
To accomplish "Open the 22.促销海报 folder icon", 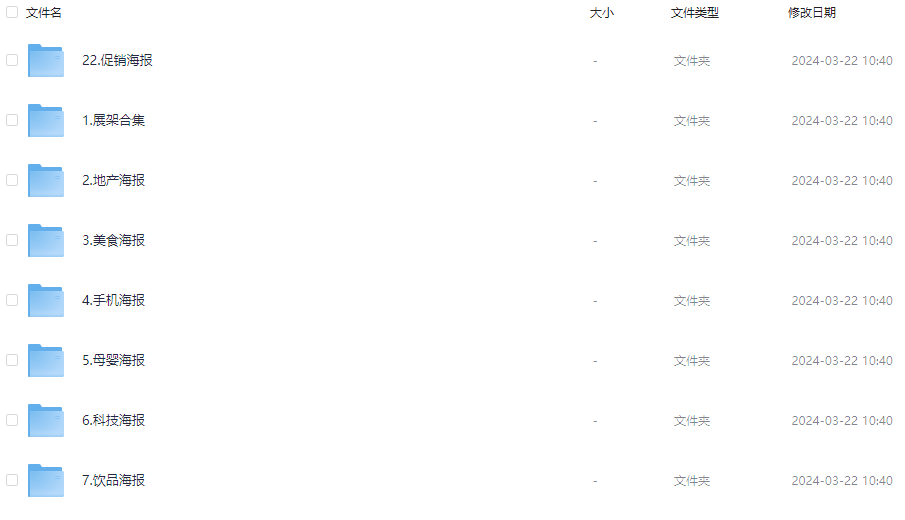I will [46, 61].
